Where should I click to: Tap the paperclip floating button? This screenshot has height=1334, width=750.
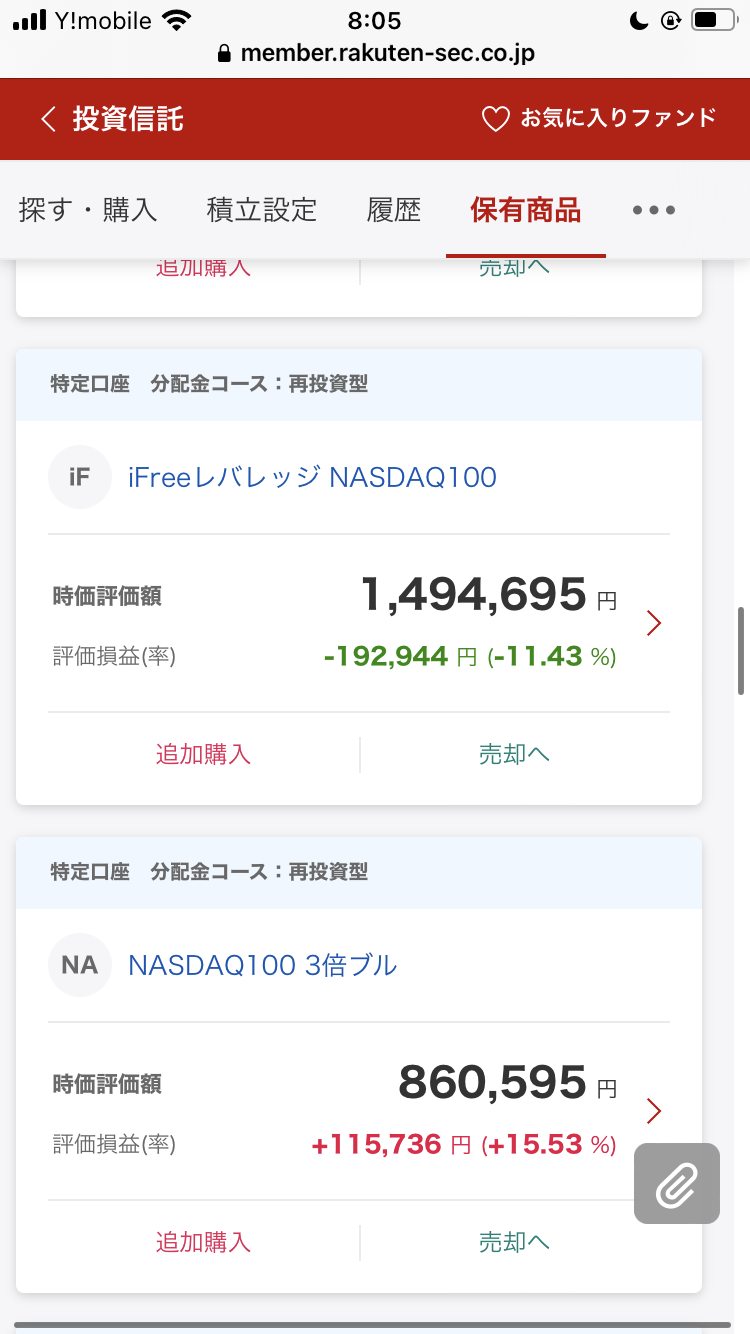676,1183
